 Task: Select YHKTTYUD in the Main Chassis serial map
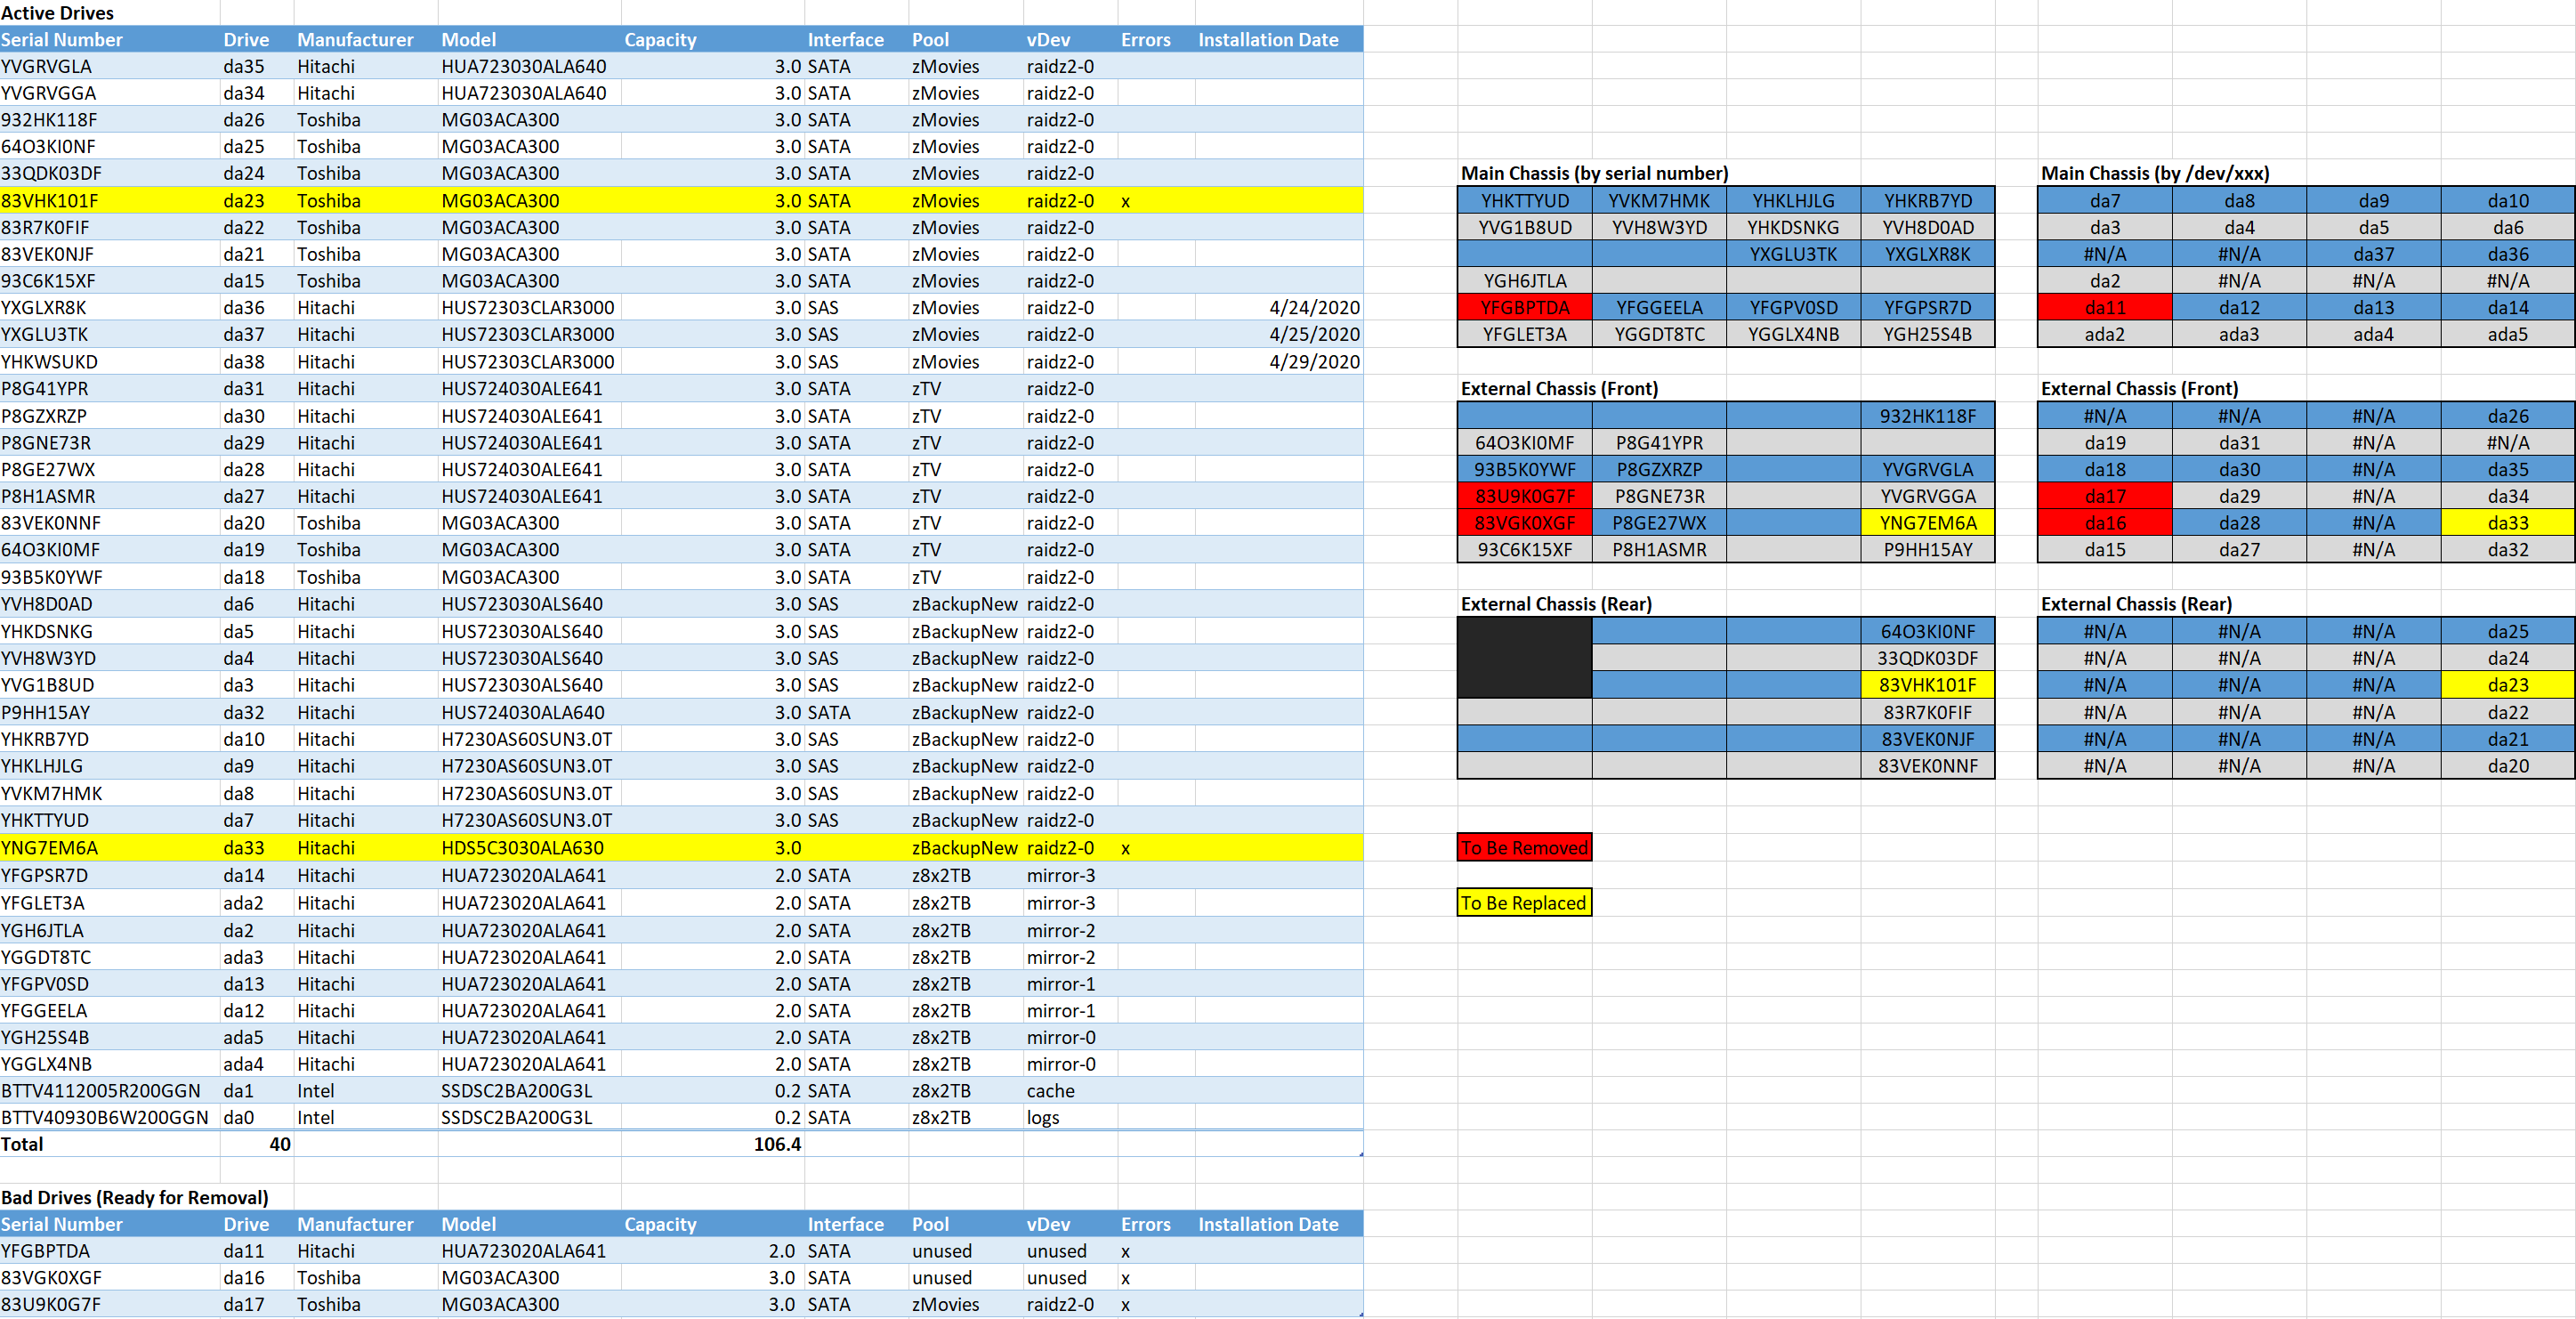[1525, 201]
